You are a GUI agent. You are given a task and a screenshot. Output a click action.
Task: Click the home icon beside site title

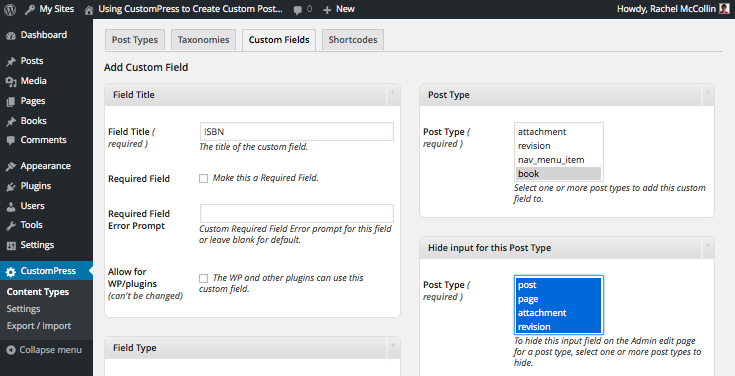click(x=89, y=10)
